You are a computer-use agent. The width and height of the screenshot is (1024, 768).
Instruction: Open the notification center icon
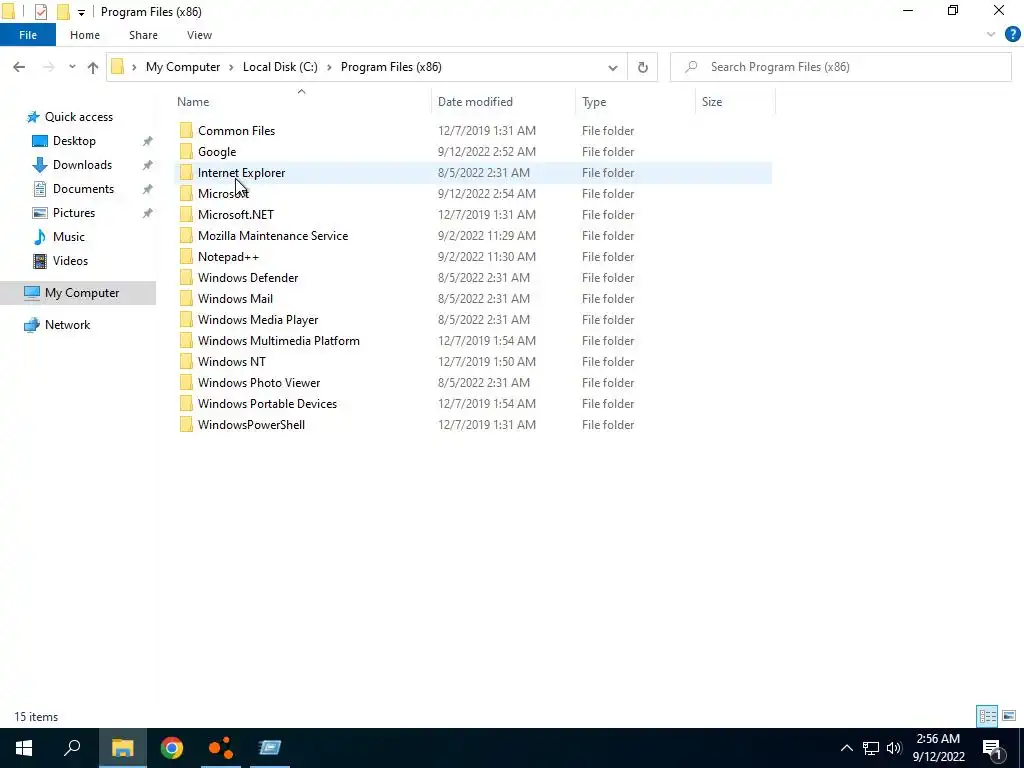(992, 748)
